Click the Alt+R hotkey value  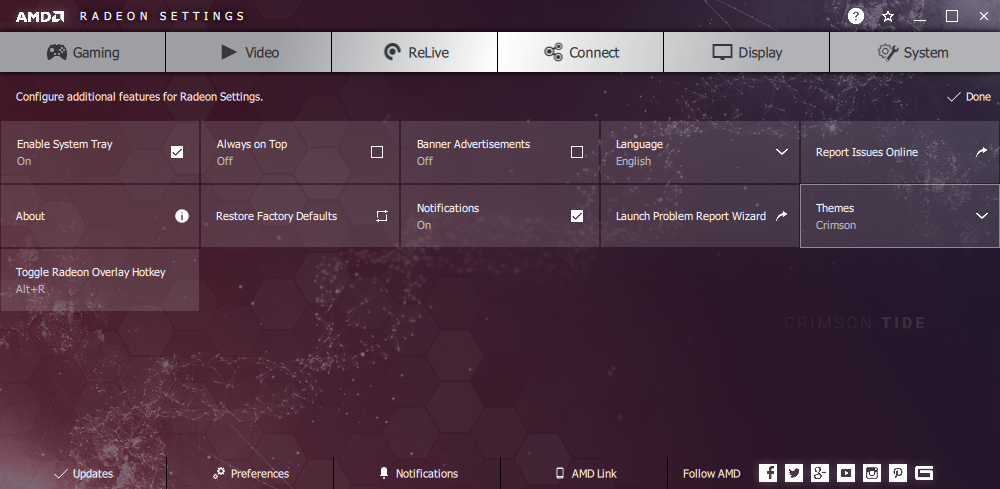point(31,289)
